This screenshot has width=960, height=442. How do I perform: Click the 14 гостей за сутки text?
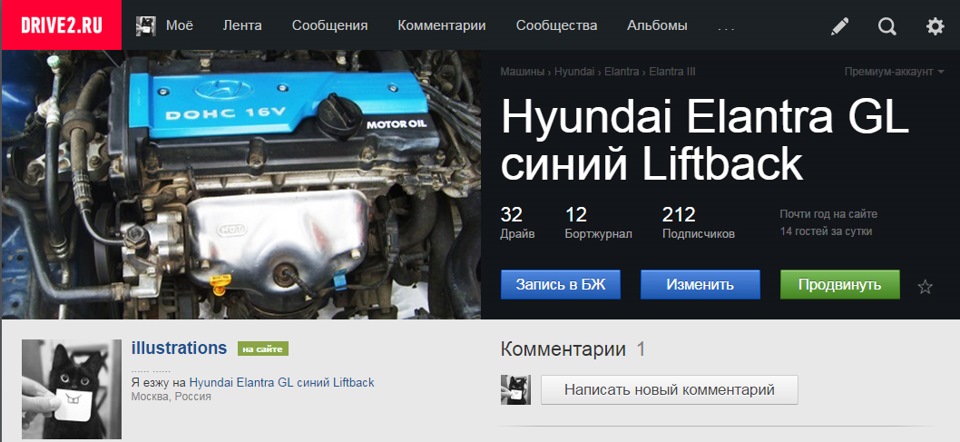[826, 232]
